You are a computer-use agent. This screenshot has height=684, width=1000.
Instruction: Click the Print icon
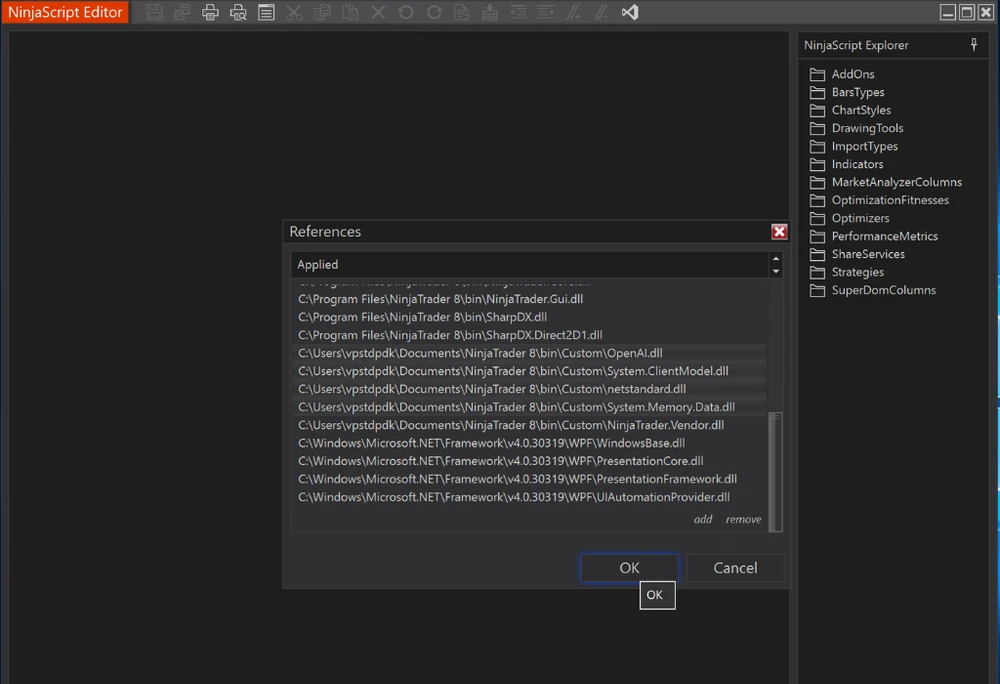click(x=210, y=12)
